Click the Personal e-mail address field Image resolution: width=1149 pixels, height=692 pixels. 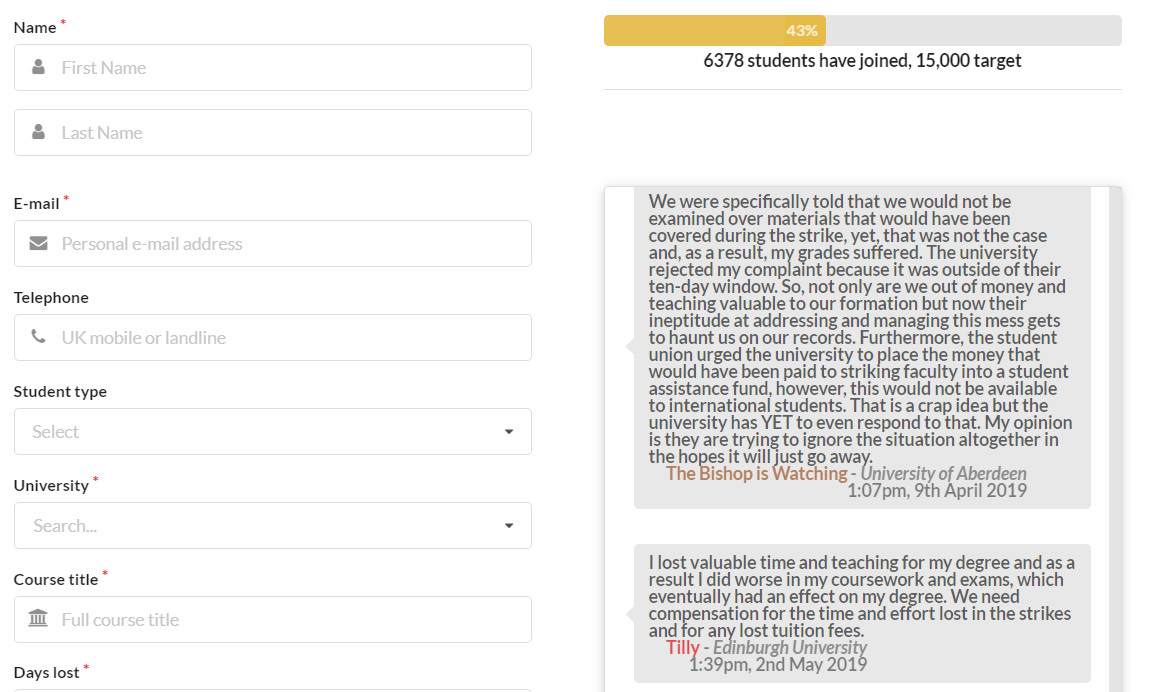point(273,243)
